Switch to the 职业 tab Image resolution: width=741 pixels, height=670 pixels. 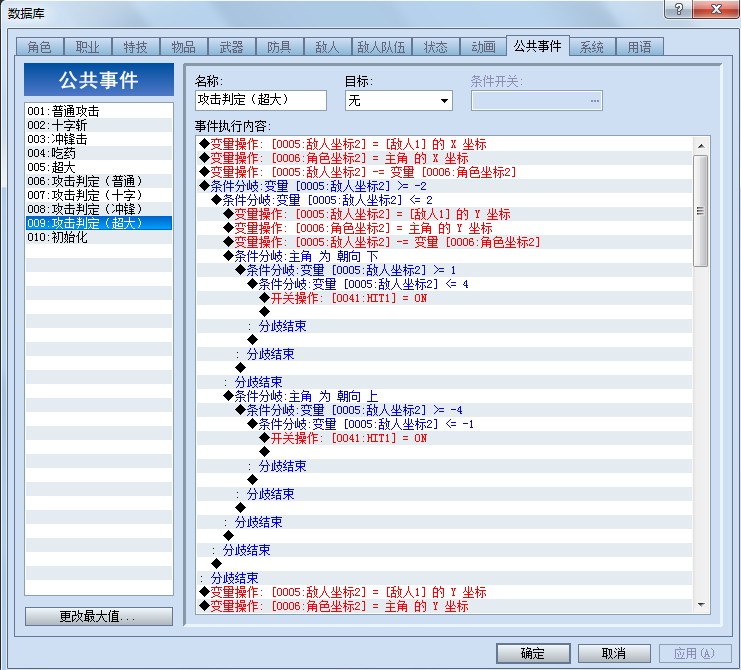pyautogui.click(x=87, y=47)
